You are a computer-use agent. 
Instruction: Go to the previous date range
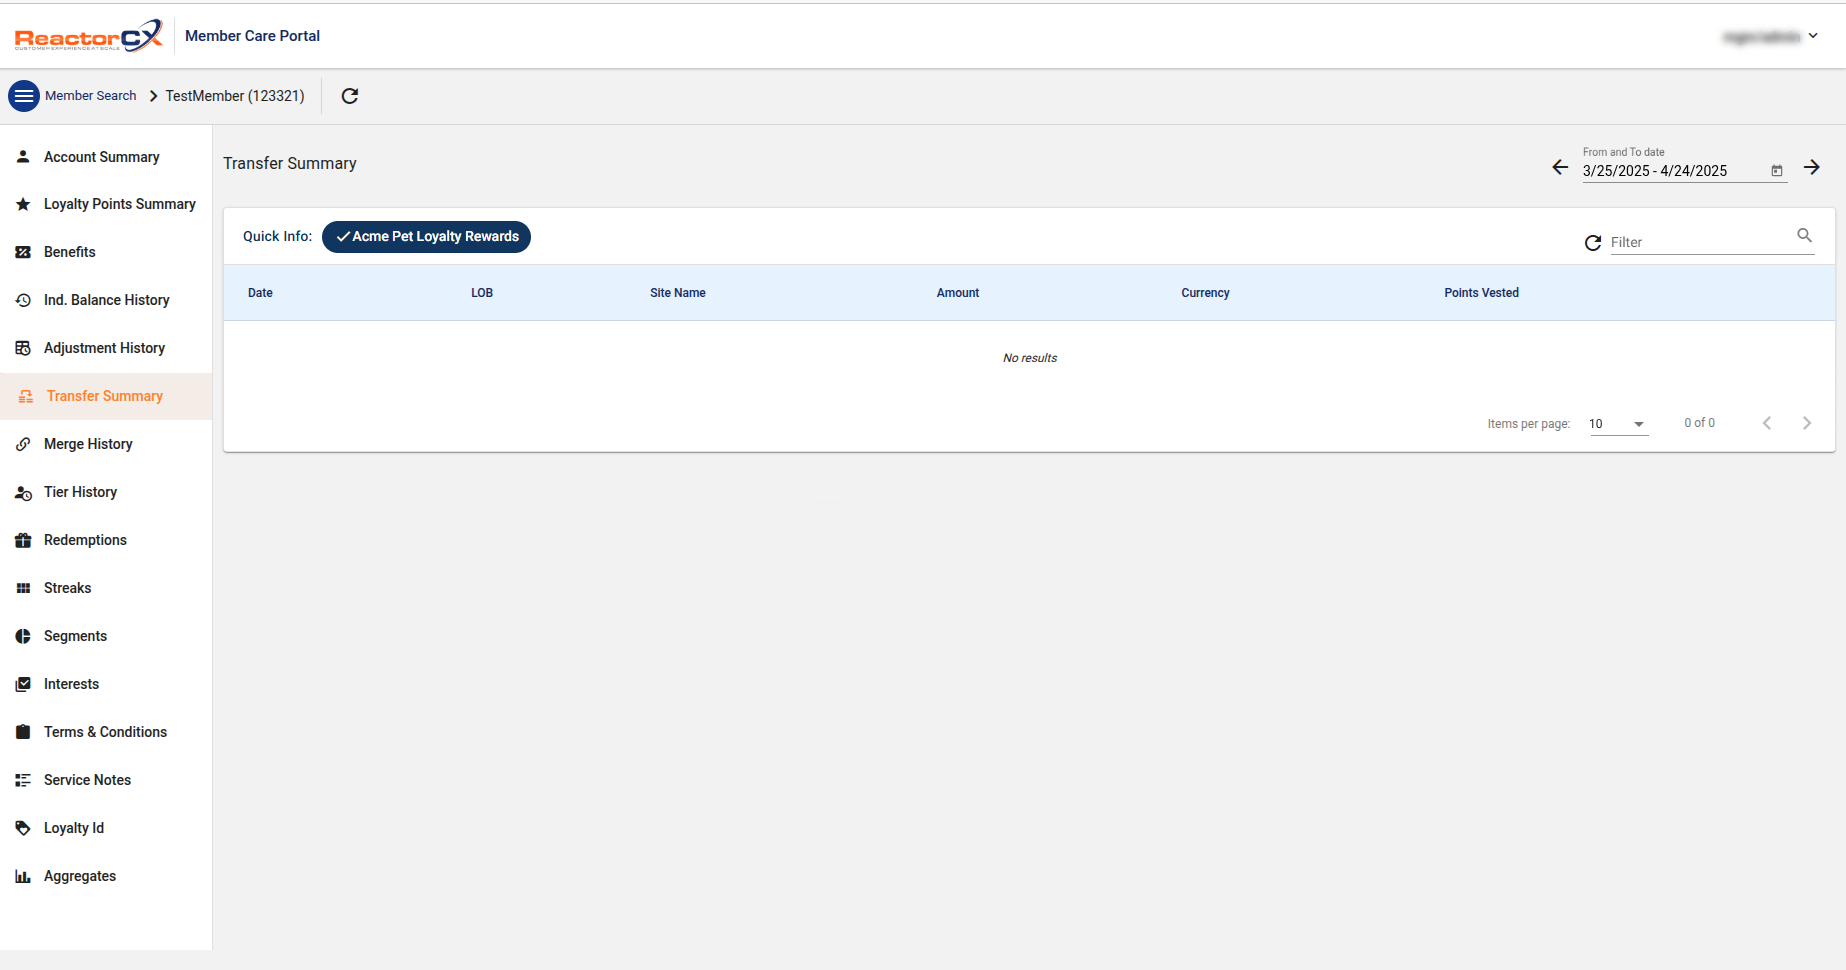click(1559, 167)
